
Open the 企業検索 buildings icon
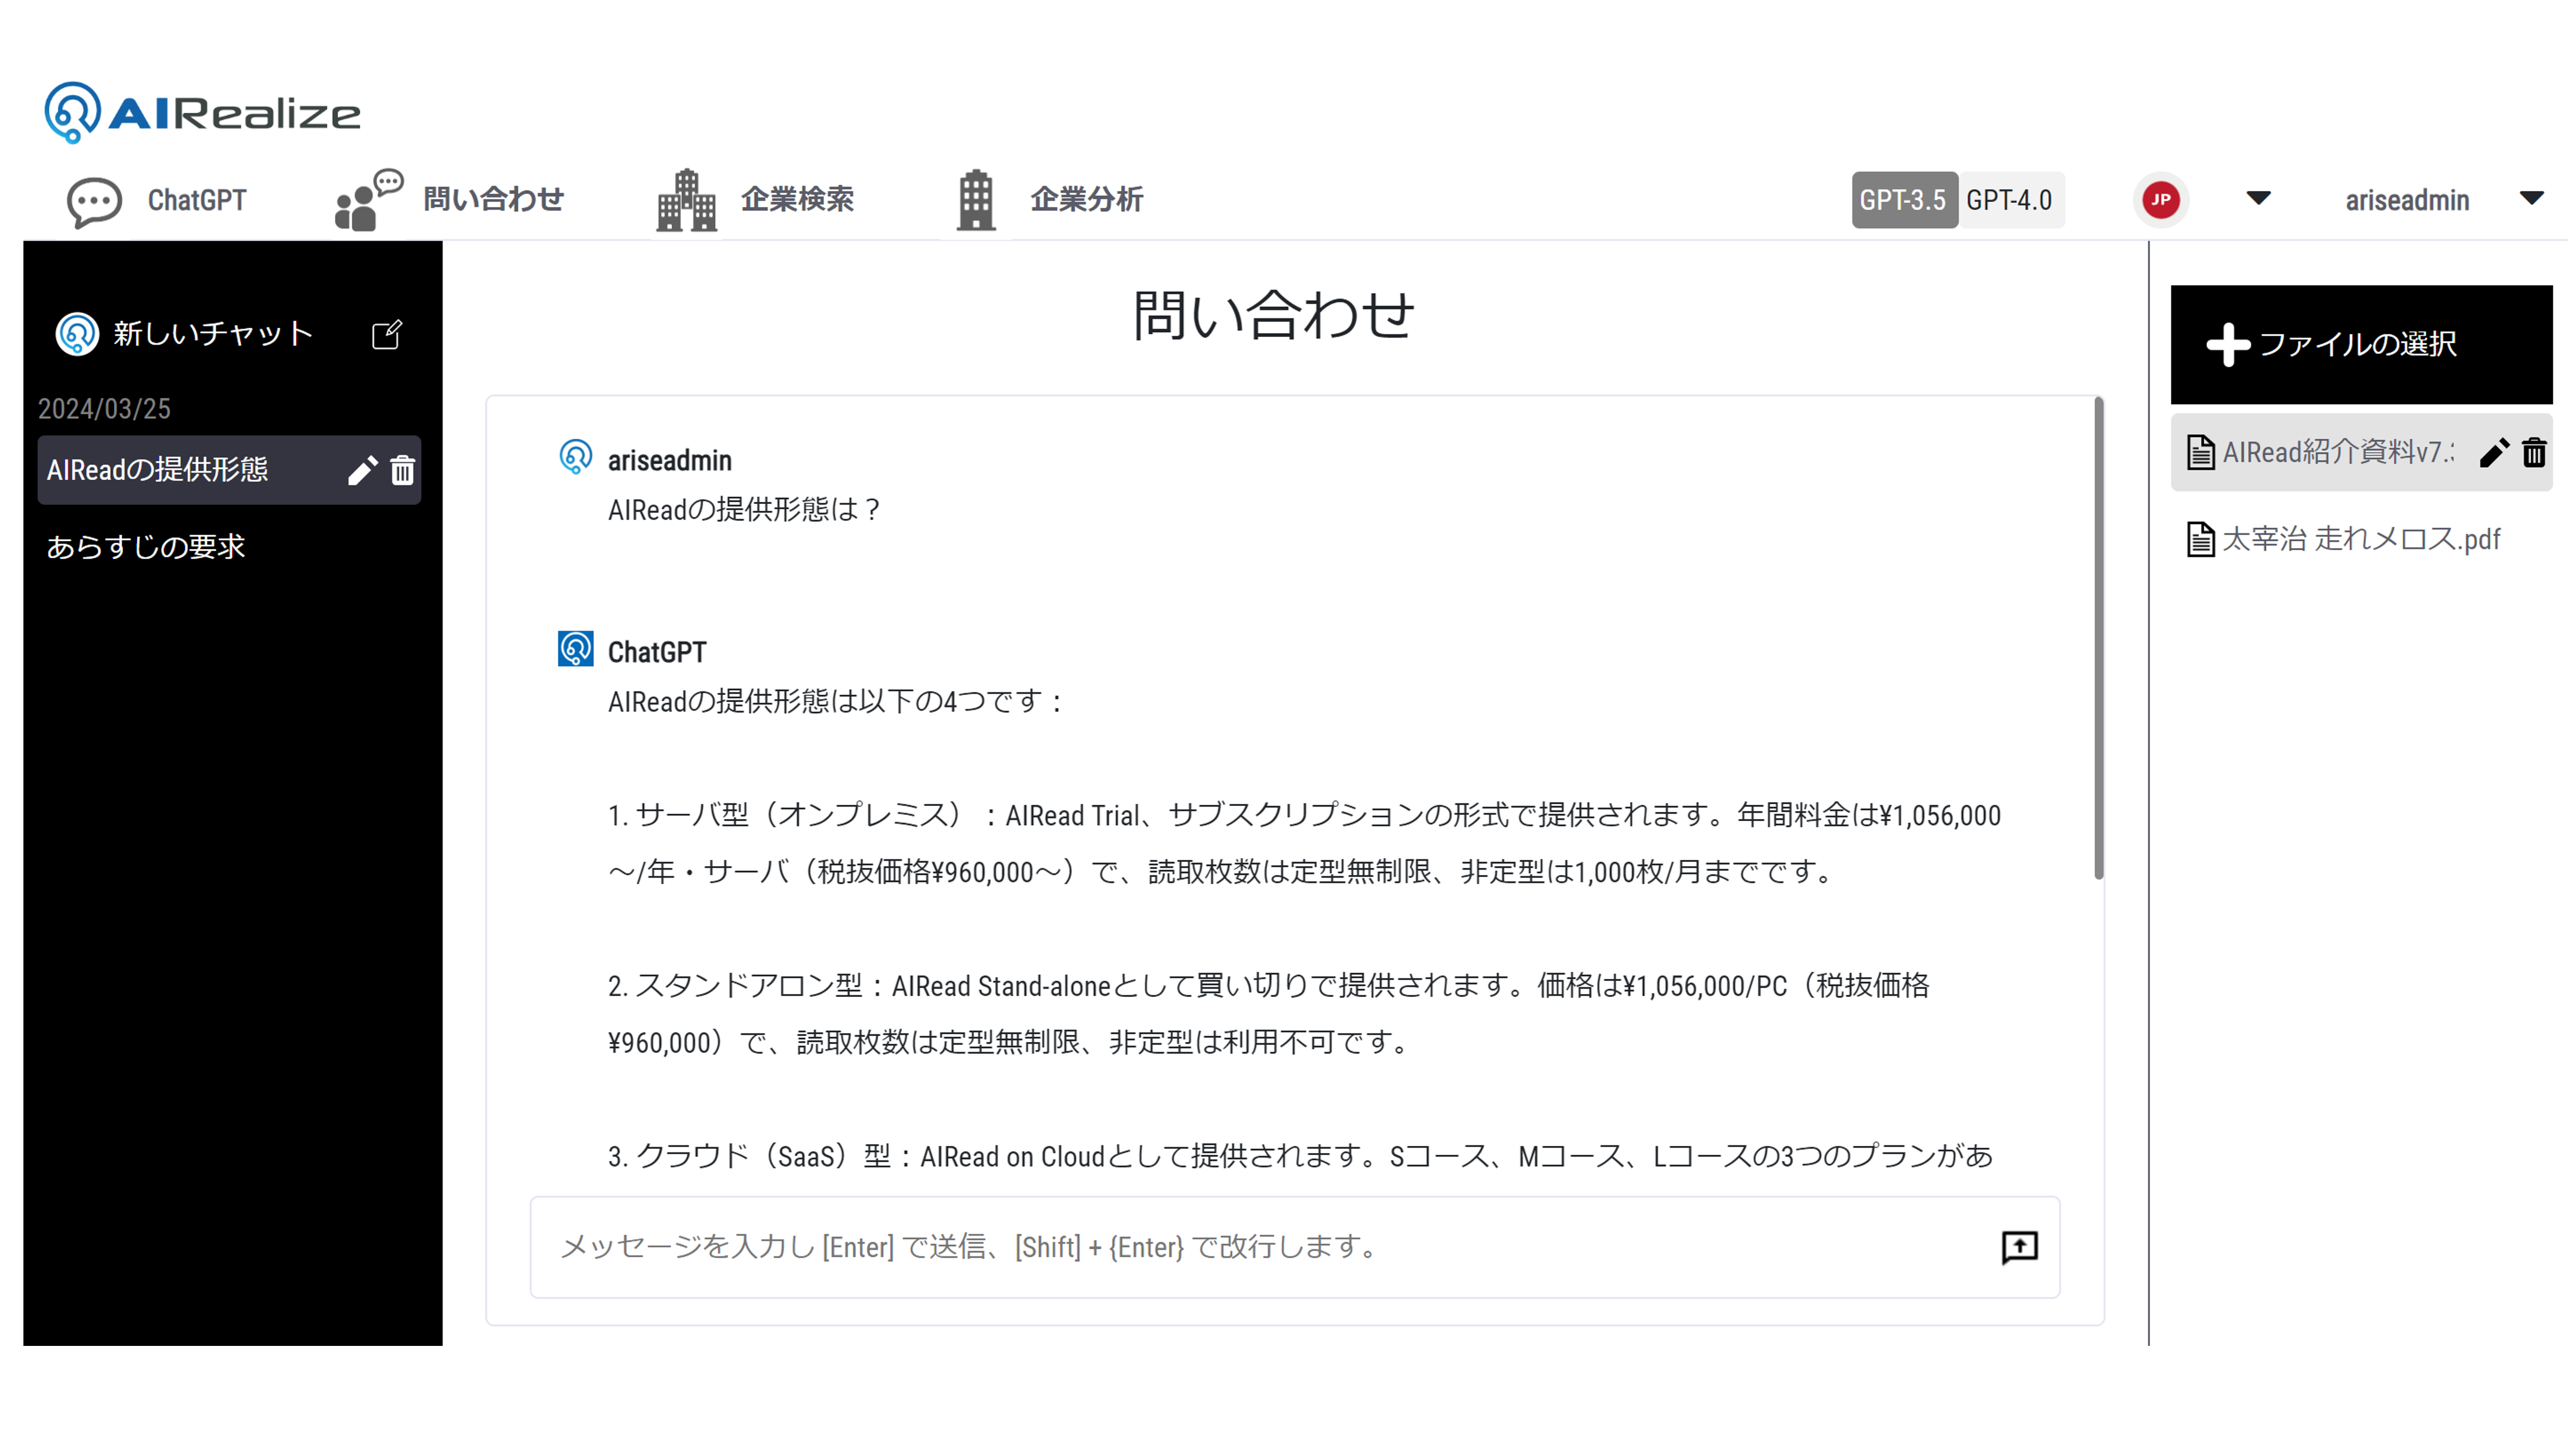click(x=686, y=200)
